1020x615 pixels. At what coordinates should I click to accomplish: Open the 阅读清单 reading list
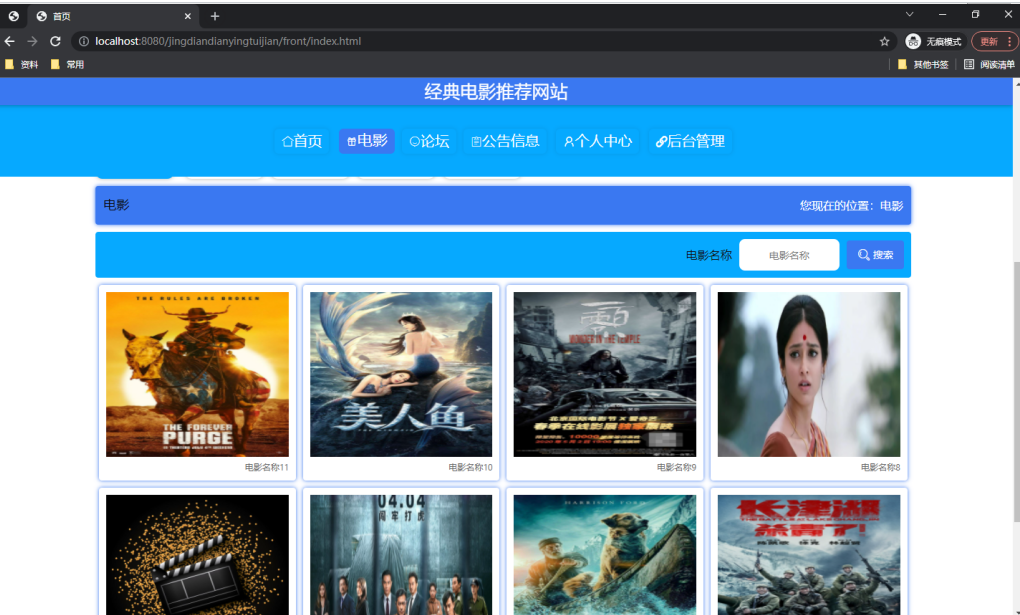[989, 64]
